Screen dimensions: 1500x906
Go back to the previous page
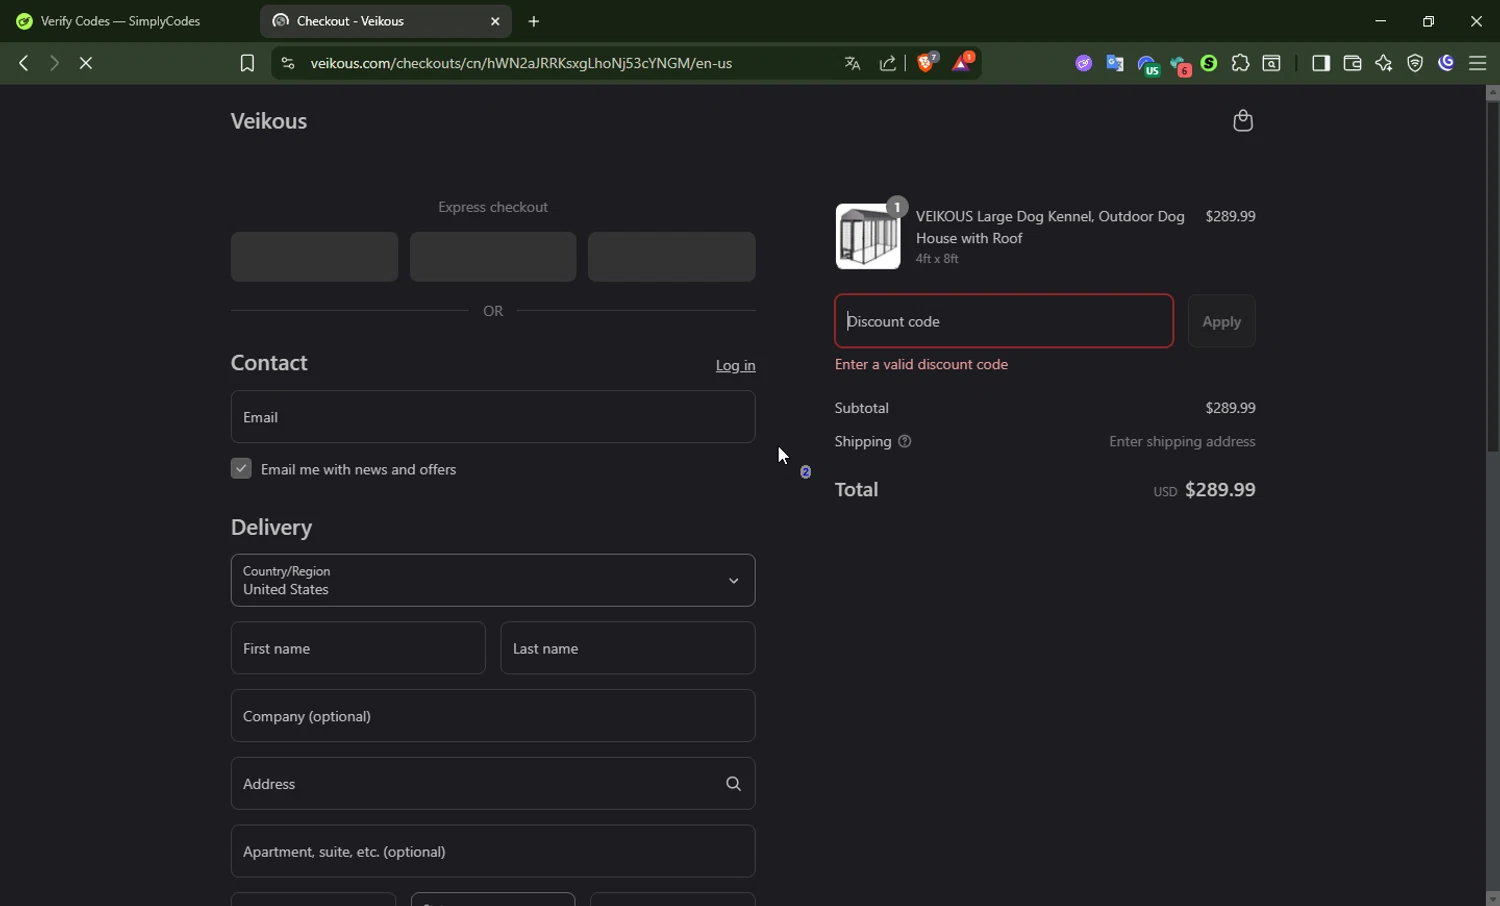pos(23,63)
